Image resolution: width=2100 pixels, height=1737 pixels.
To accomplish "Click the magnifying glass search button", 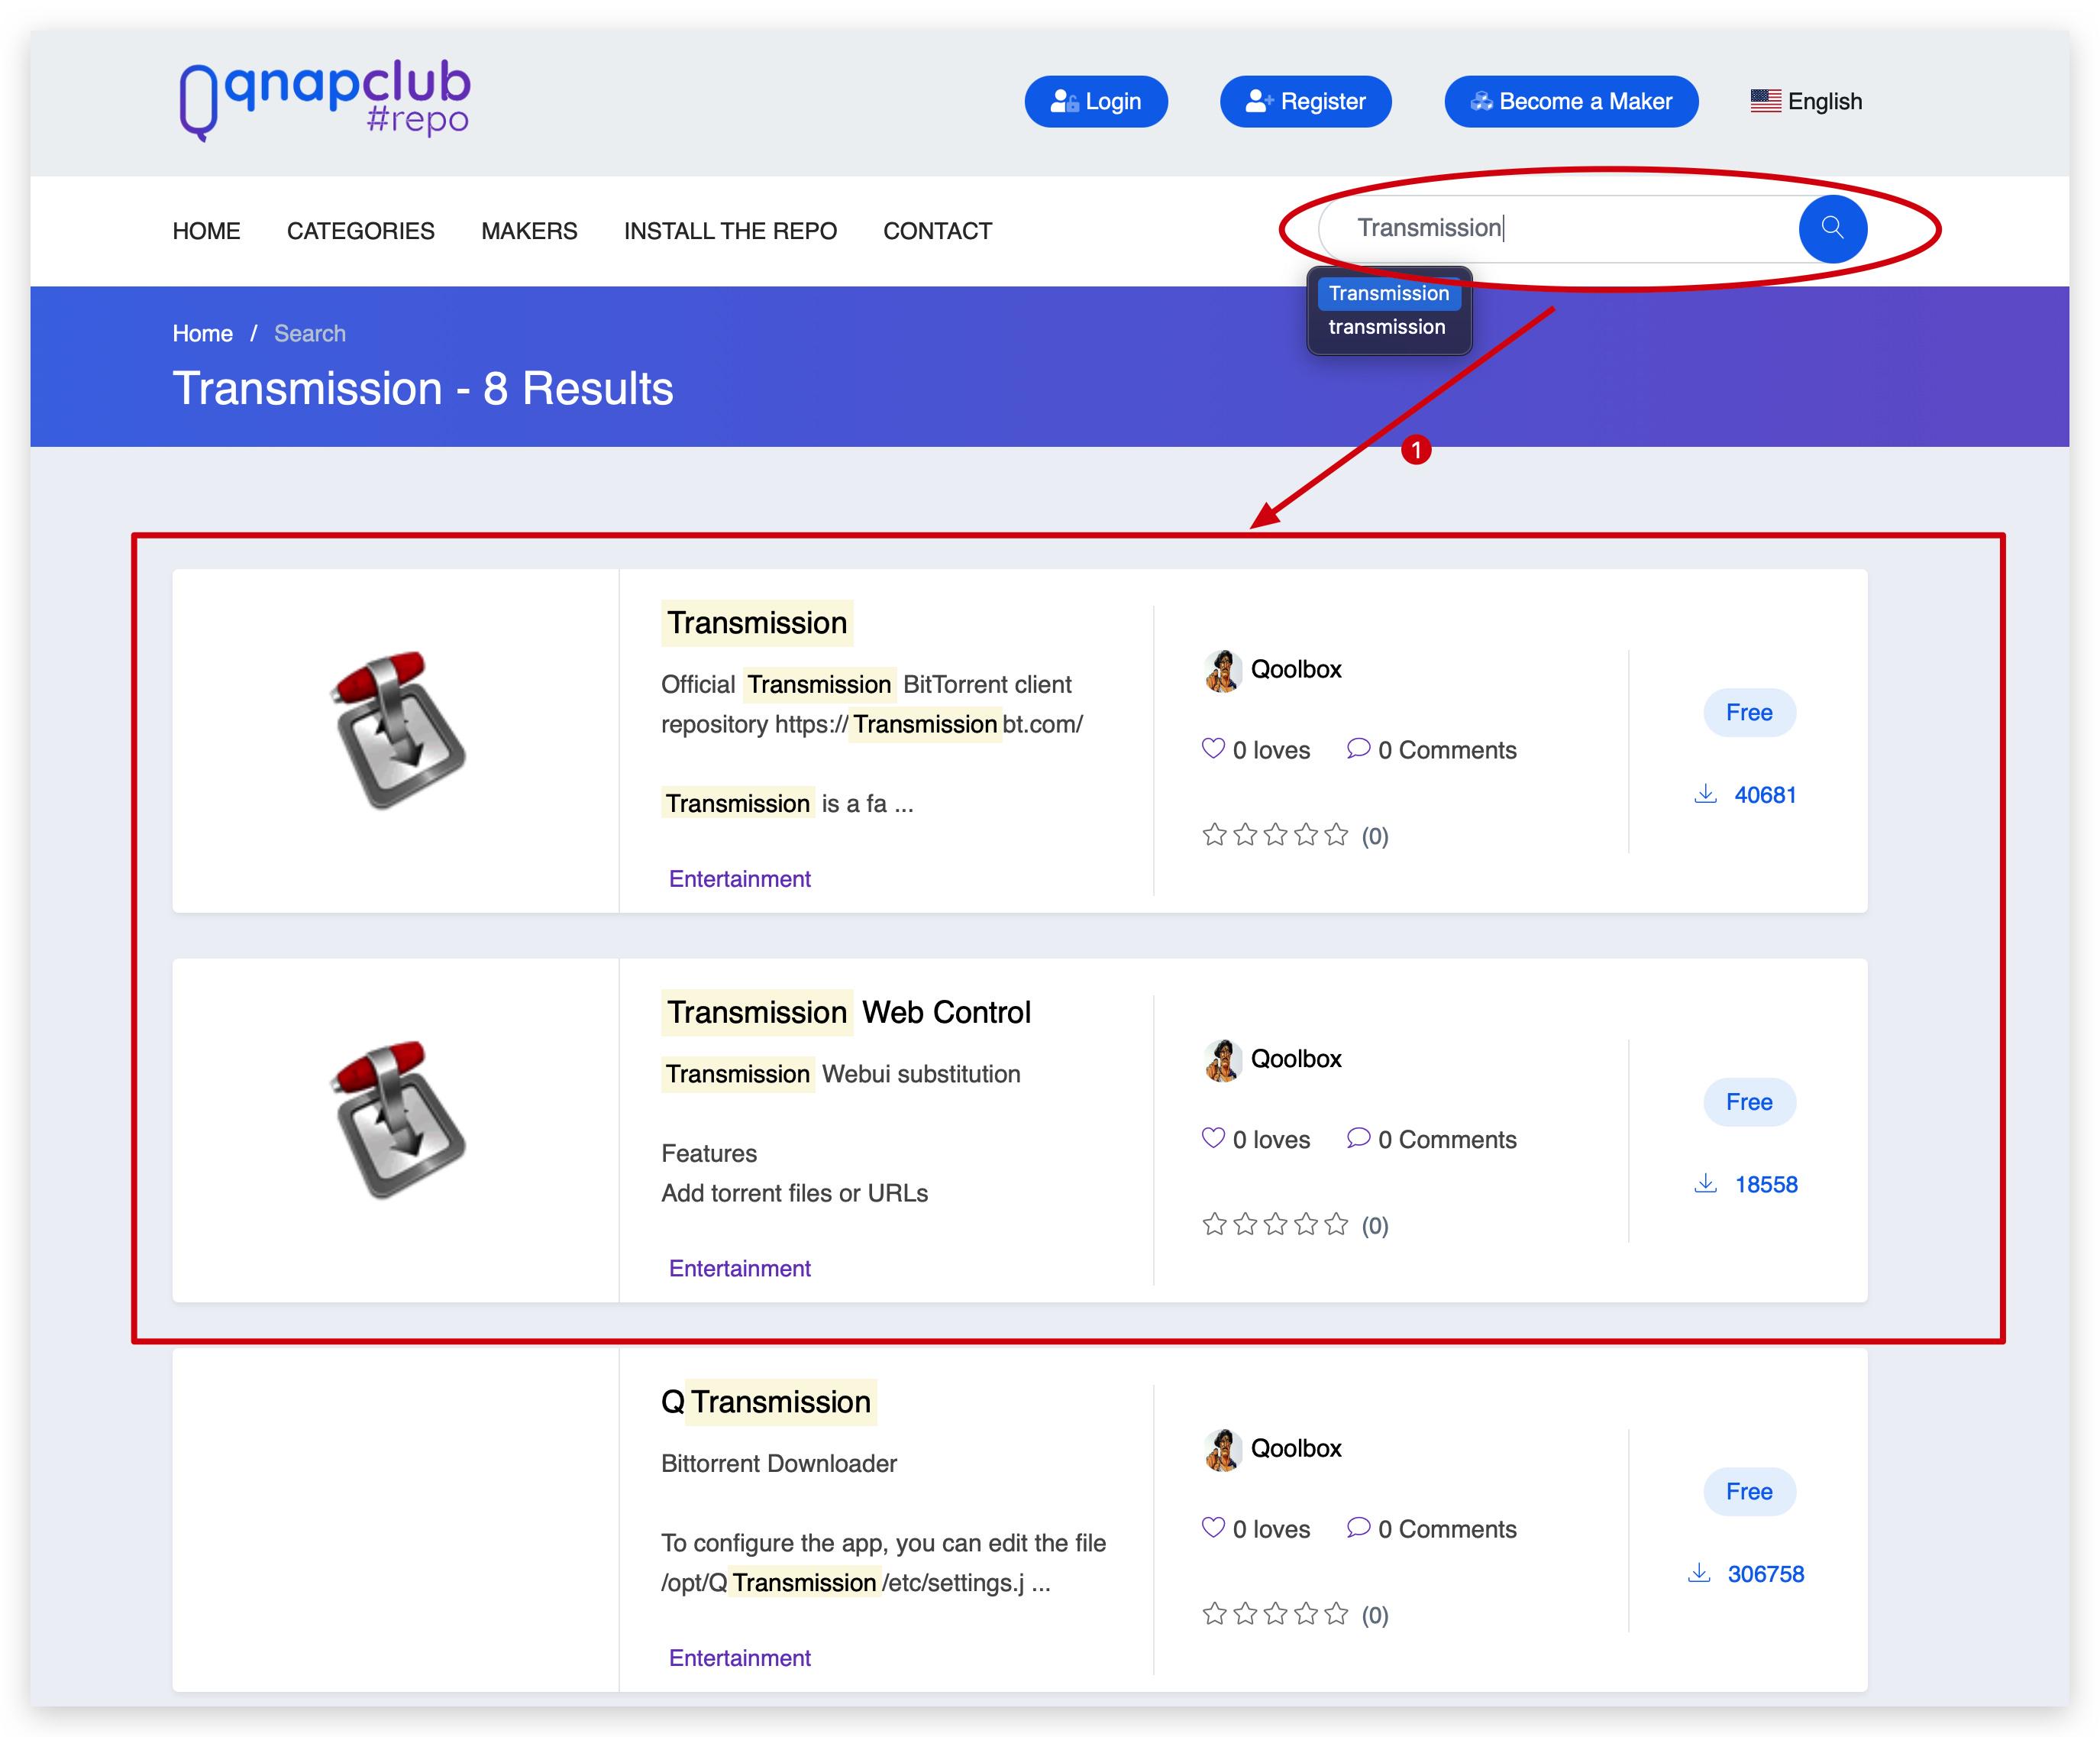I will [1831, 229].
